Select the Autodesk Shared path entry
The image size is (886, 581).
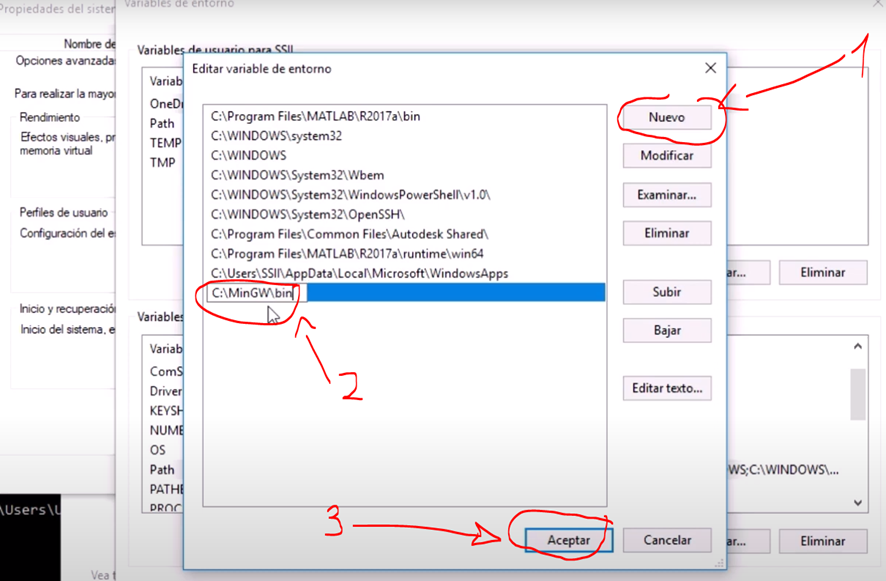349,234
